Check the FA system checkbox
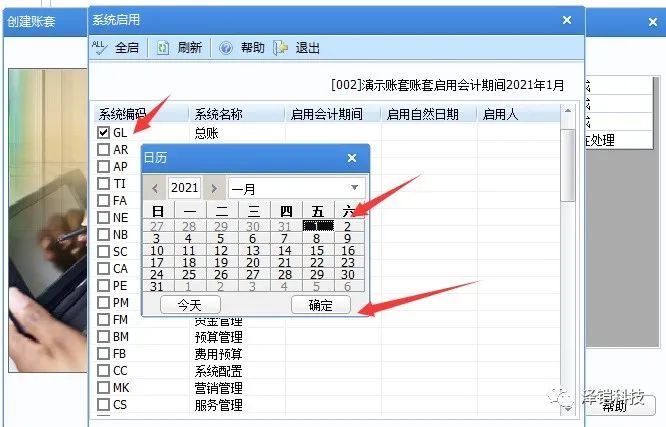The width and height of the screenshot is (666, 427). click(x=103, y=201)
